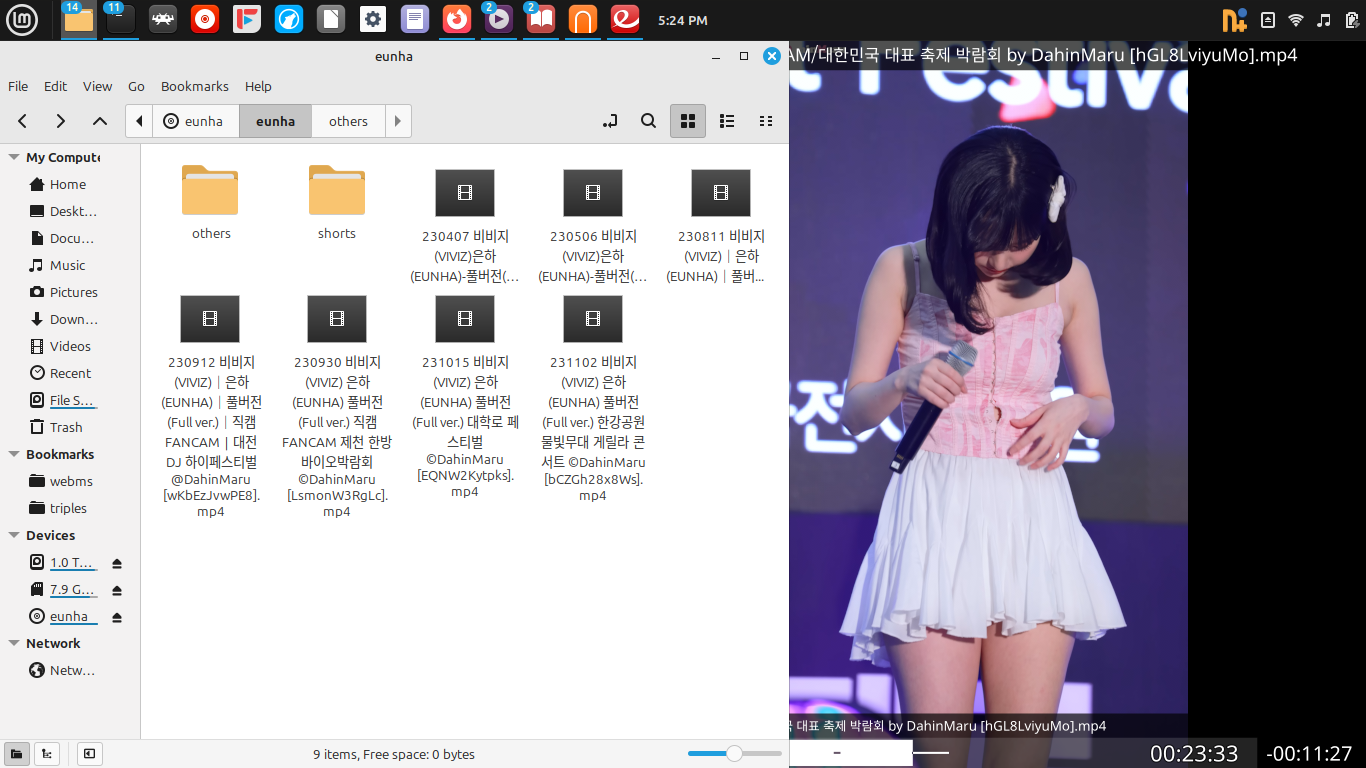Open the Bookmarks menu
Screen dimensions: 1366x768
[195, 86]
